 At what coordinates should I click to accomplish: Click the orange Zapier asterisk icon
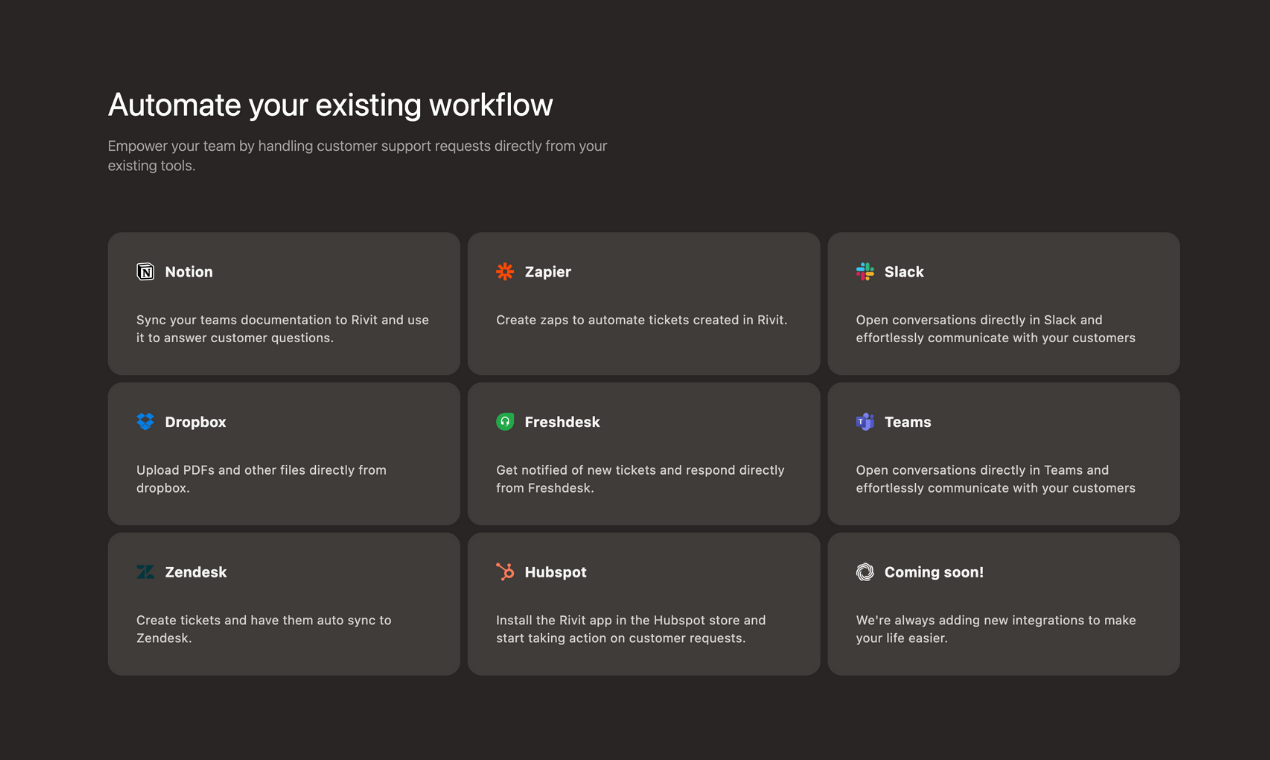(505, 272)
